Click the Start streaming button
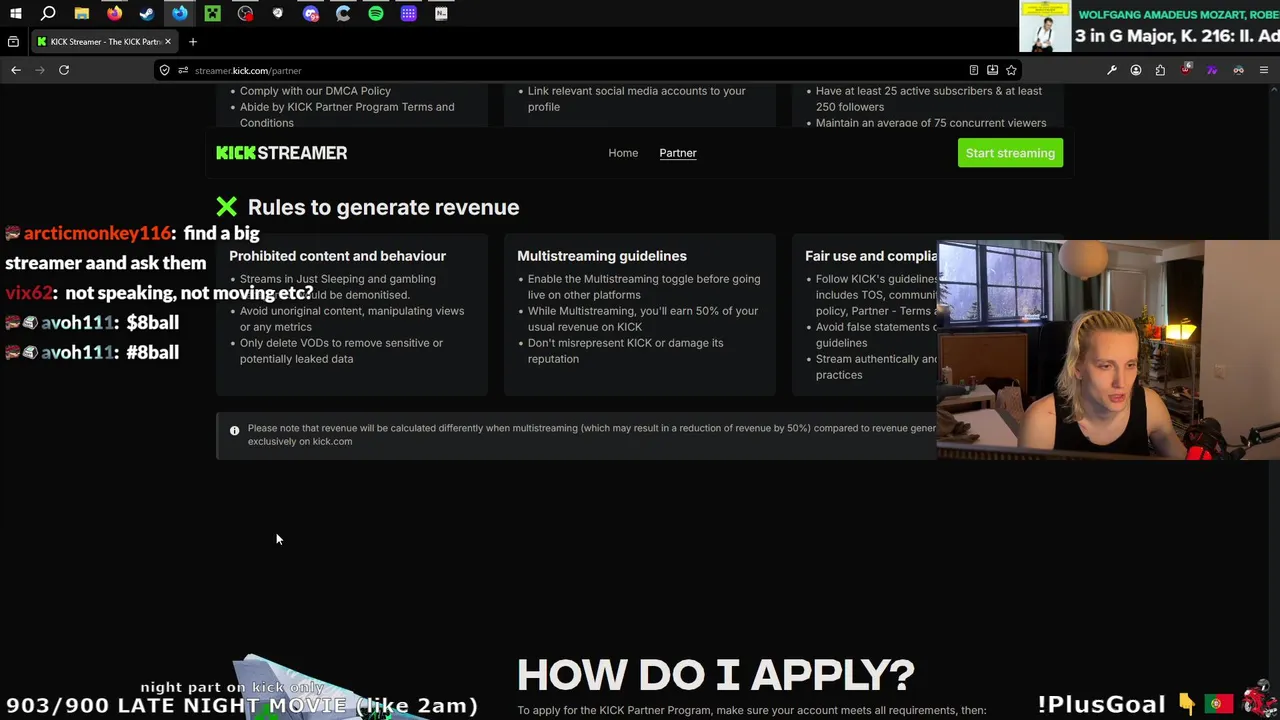The image size is (1280, 720). point(1010,153)
